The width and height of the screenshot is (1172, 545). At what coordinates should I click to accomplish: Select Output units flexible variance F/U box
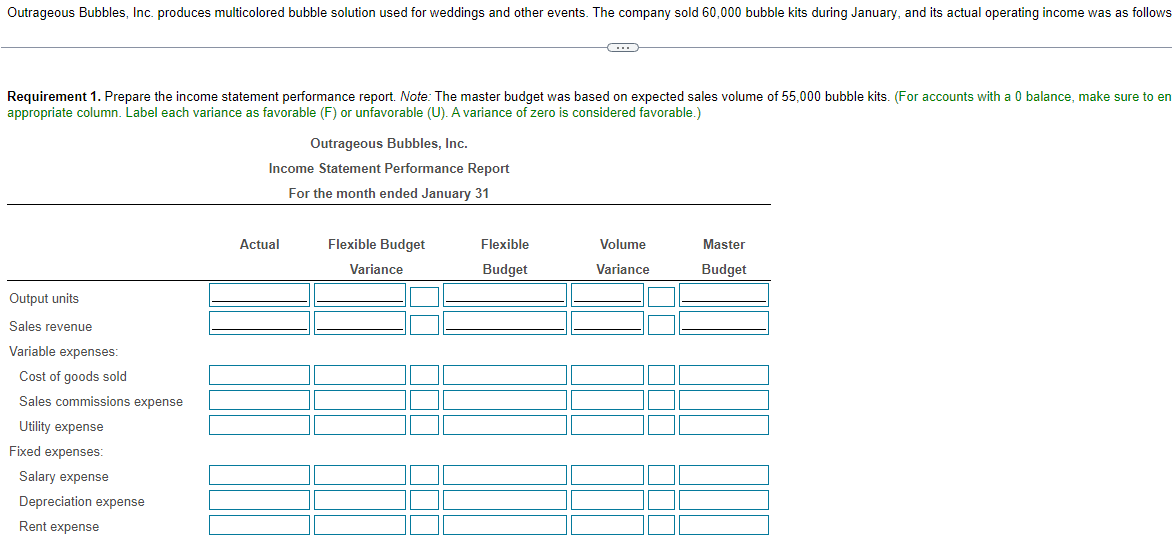[x=424, y=297]
